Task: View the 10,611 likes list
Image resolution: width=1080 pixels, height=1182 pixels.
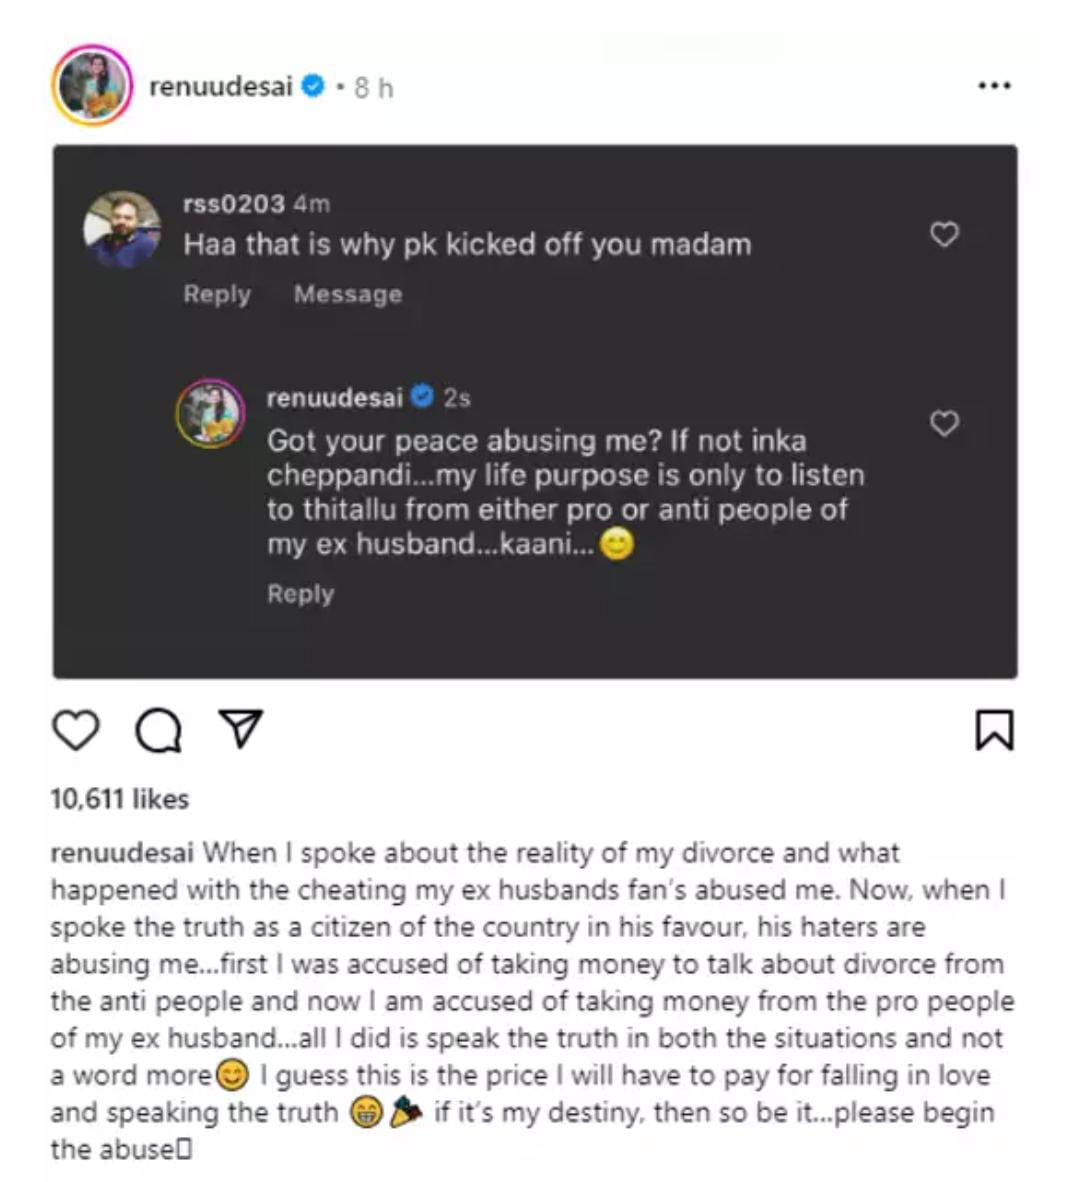Action: tap(119, 799)
